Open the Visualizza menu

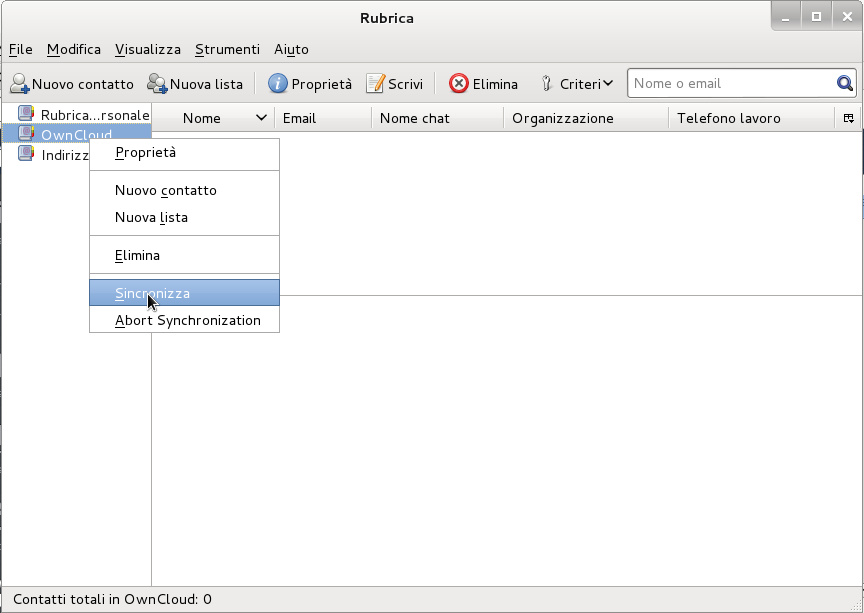[x=148, y=49]
